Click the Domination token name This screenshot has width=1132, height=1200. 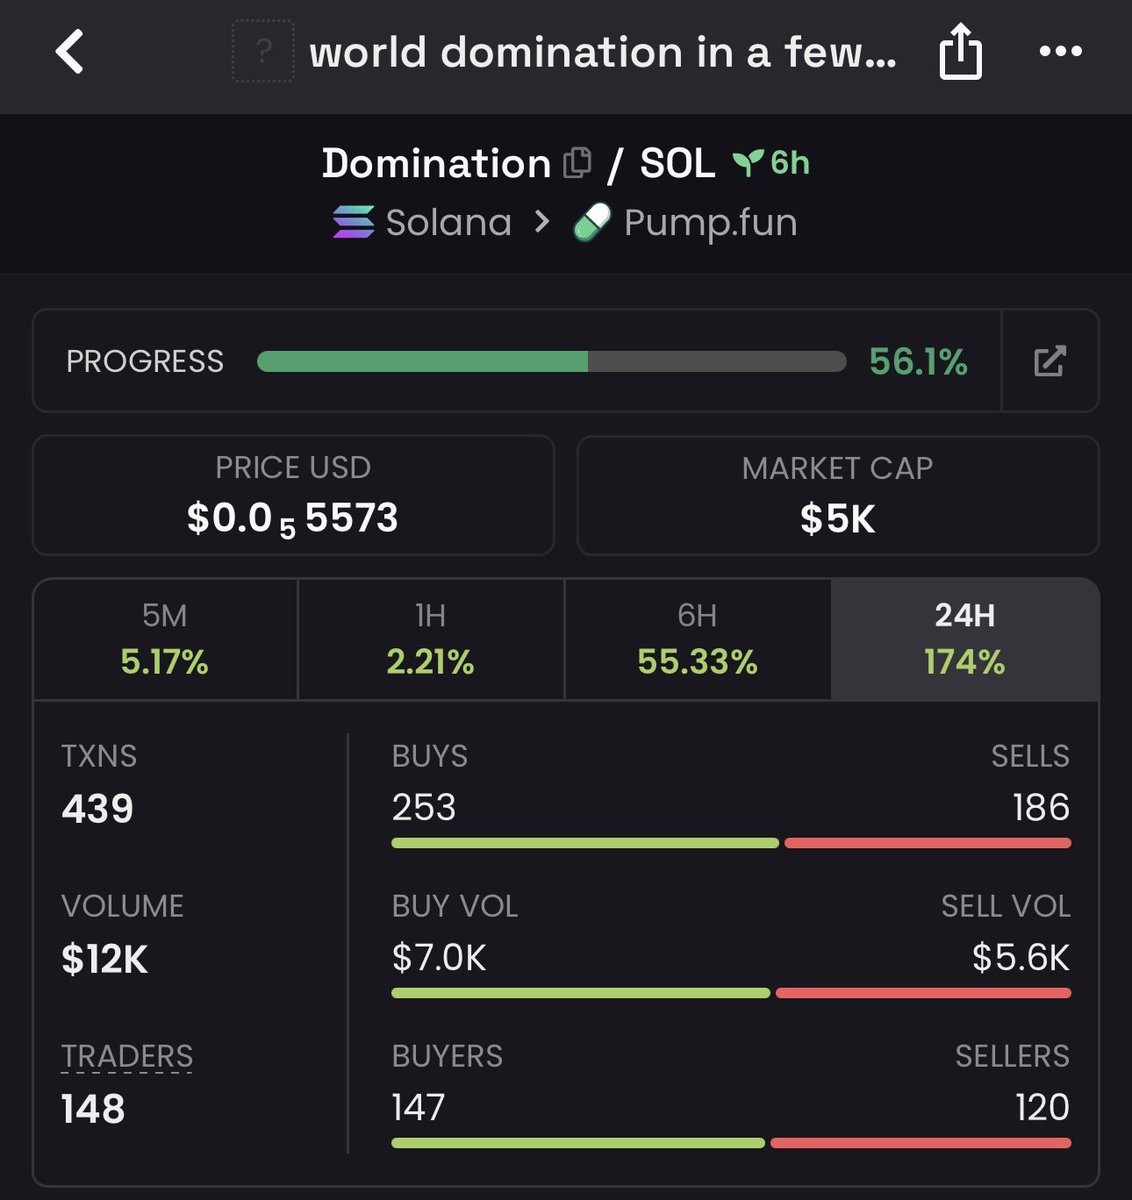pos(436,163)
